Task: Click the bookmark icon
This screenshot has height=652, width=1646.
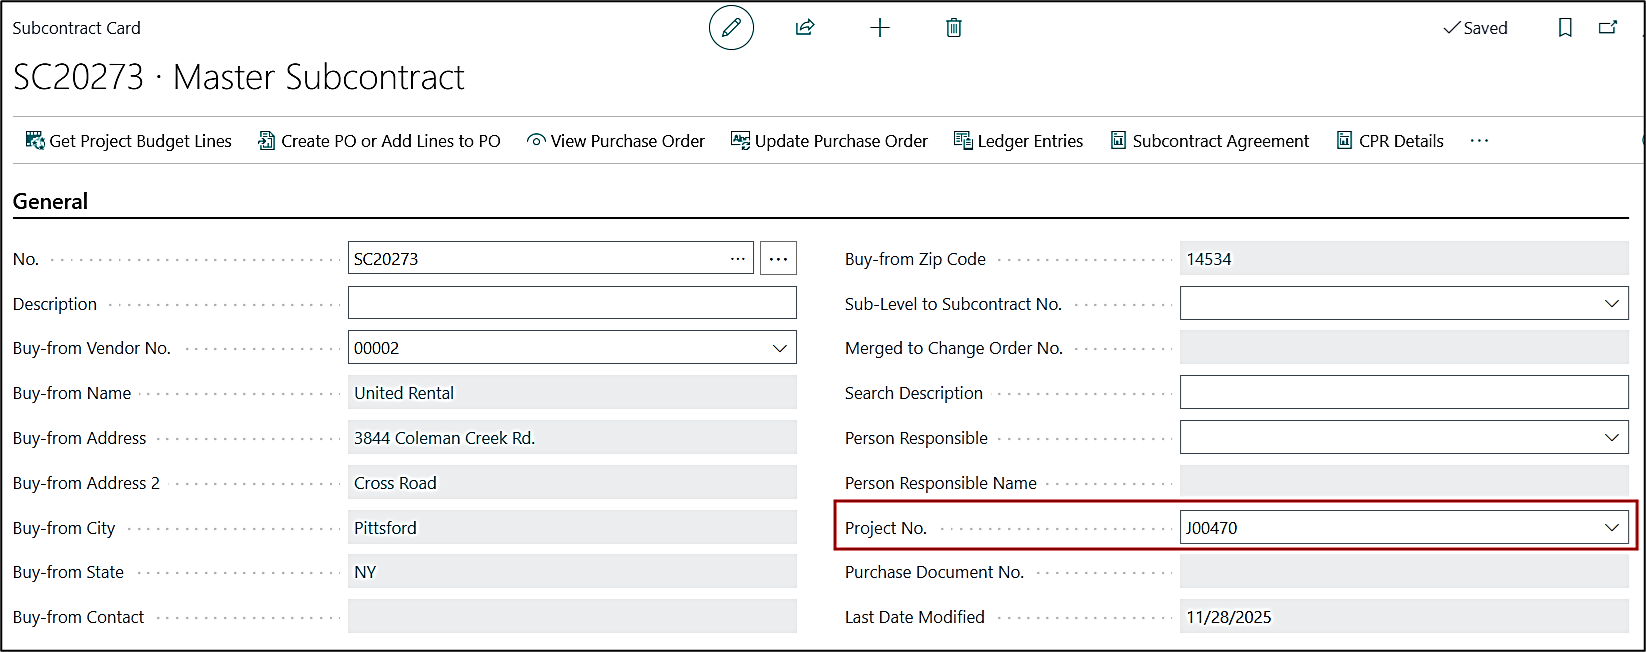Action: [x=1565, y=28]
